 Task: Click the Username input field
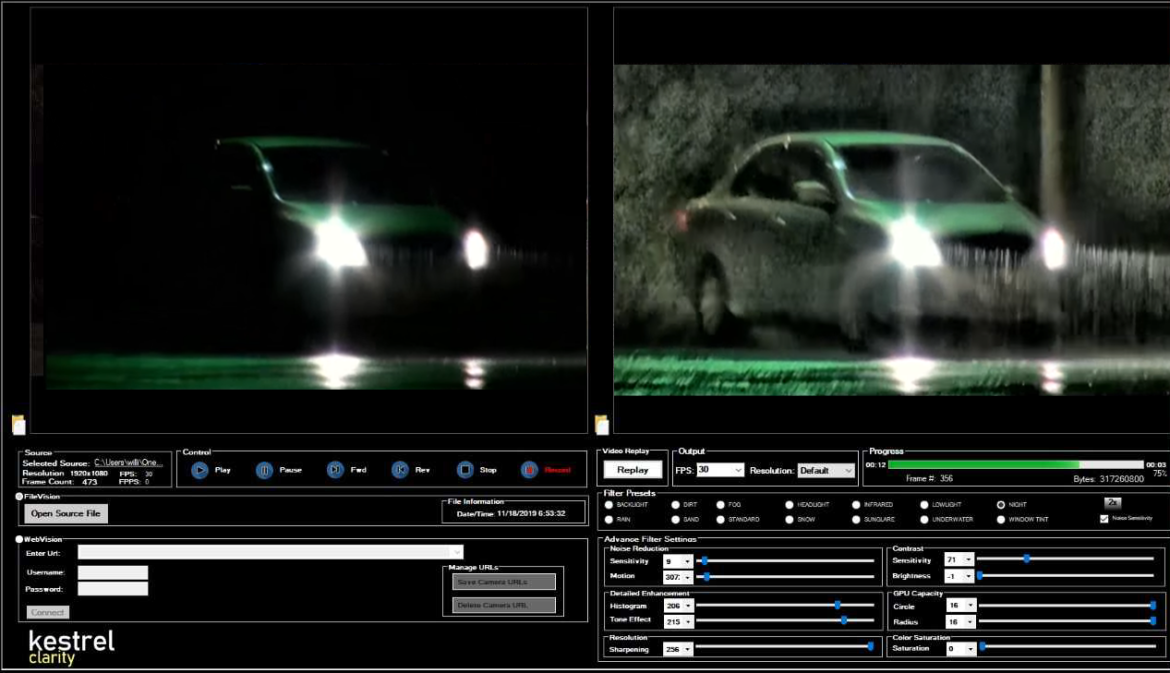pos(113,573)
